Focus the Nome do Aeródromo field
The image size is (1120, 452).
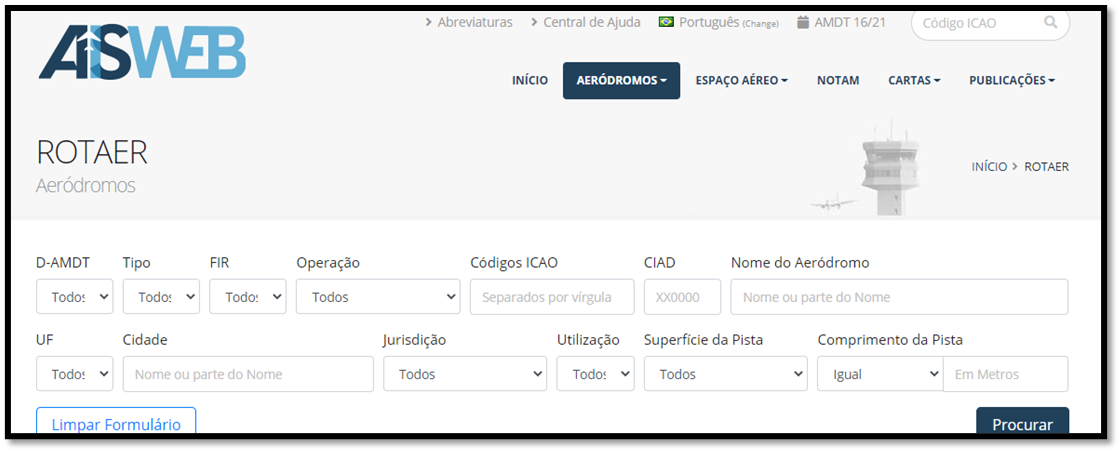(x=899, y=297)
